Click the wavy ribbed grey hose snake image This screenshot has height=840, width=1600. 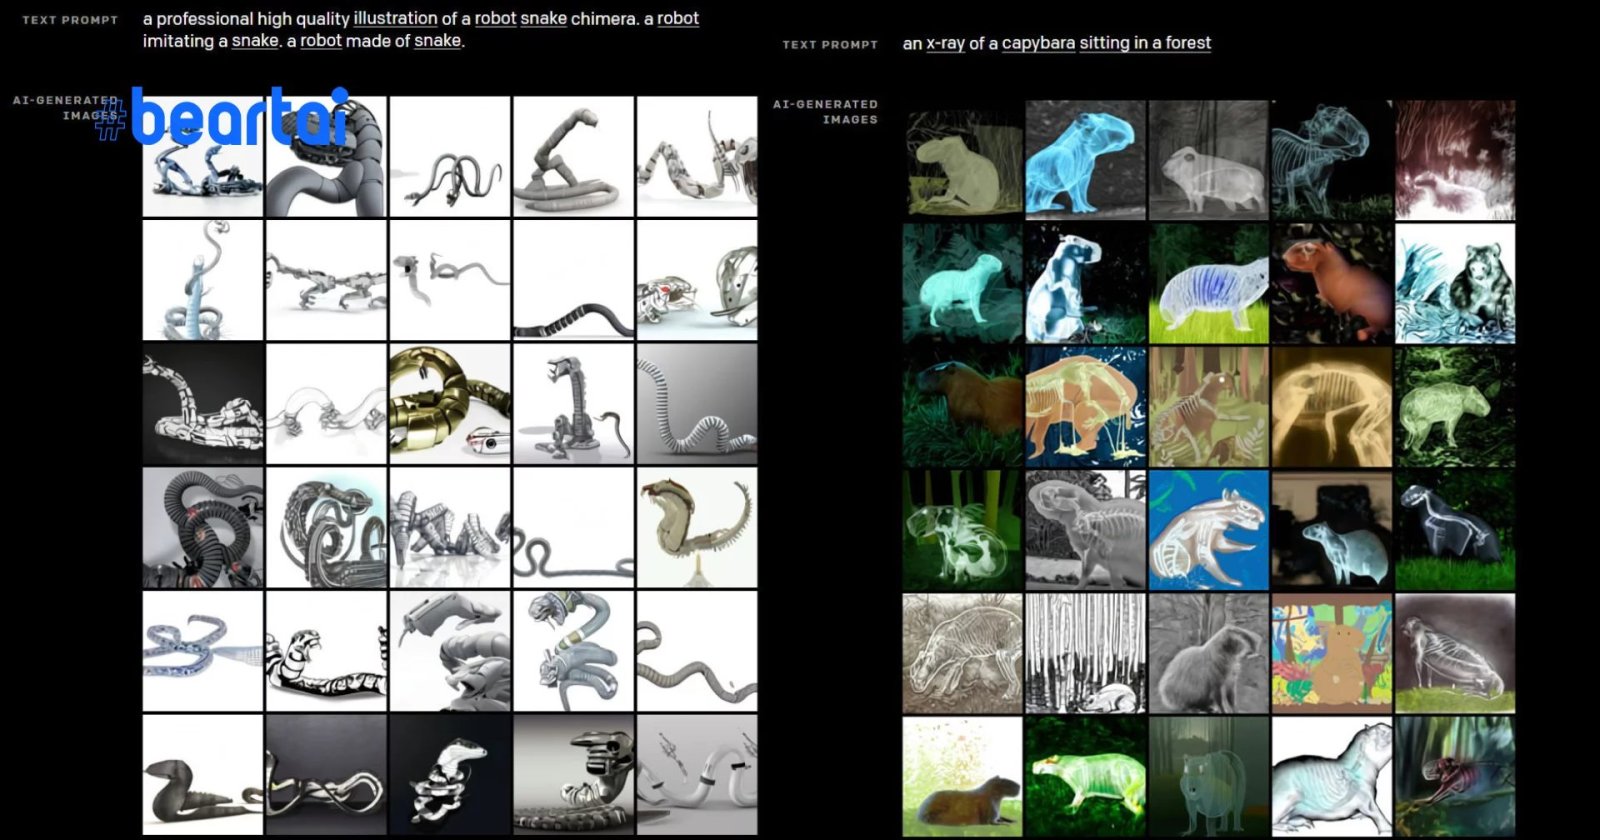[696, 404]
